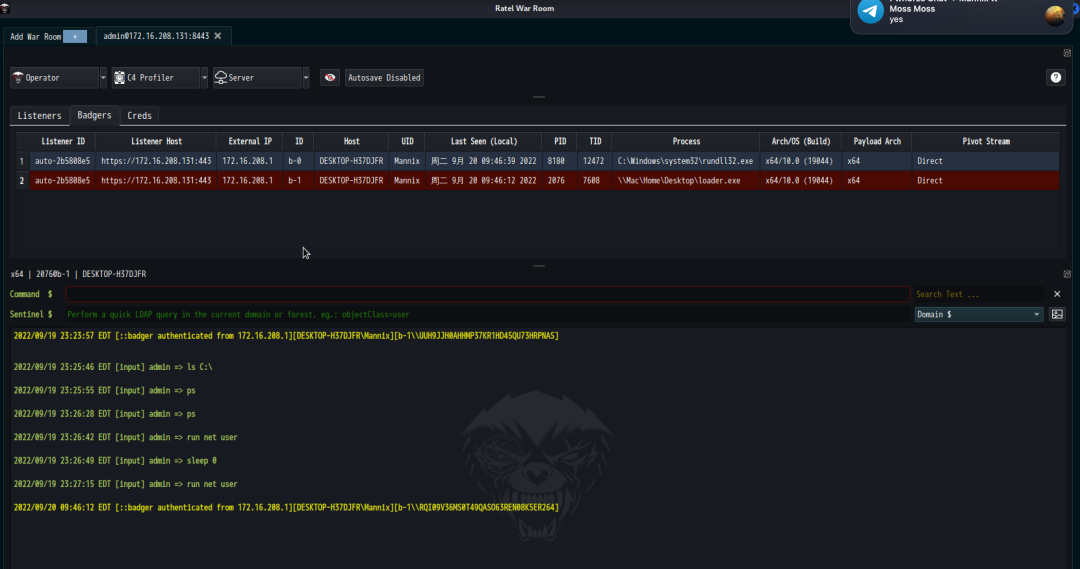Open the Domain $ dropdown
This screenshot has height=569, width=1080.
pyautogui.click(x=978, y=314)
